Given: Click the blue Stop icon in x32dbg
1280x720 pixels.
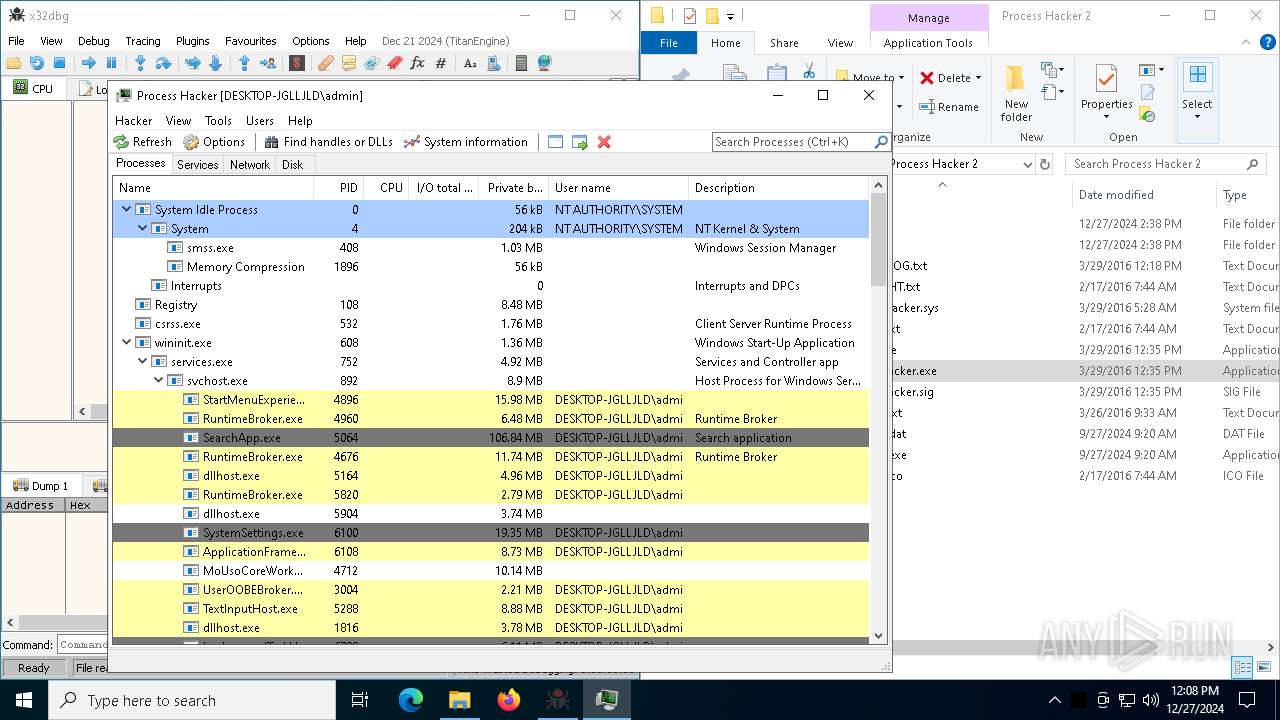Looking at the screenshot, I should [x=59, y=63].
